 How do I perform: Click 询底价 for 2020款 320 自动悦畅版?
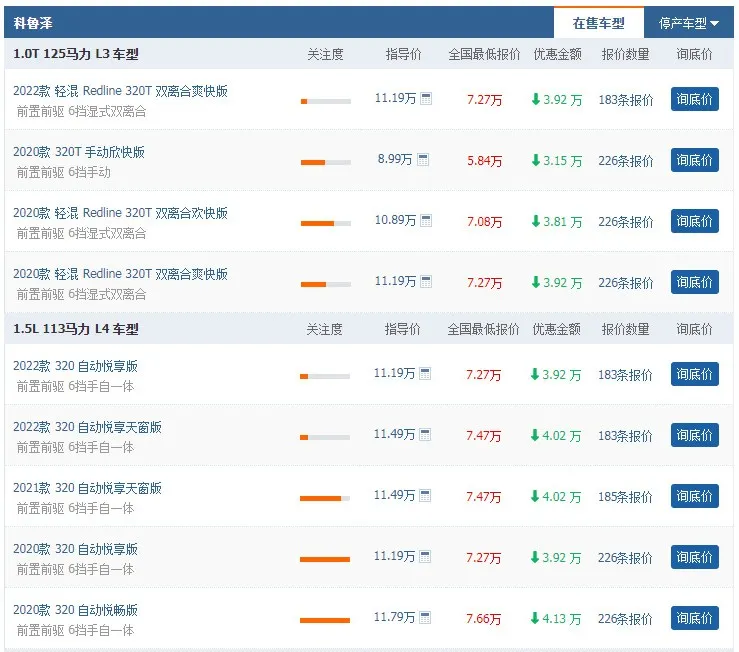tap(695, 618)
